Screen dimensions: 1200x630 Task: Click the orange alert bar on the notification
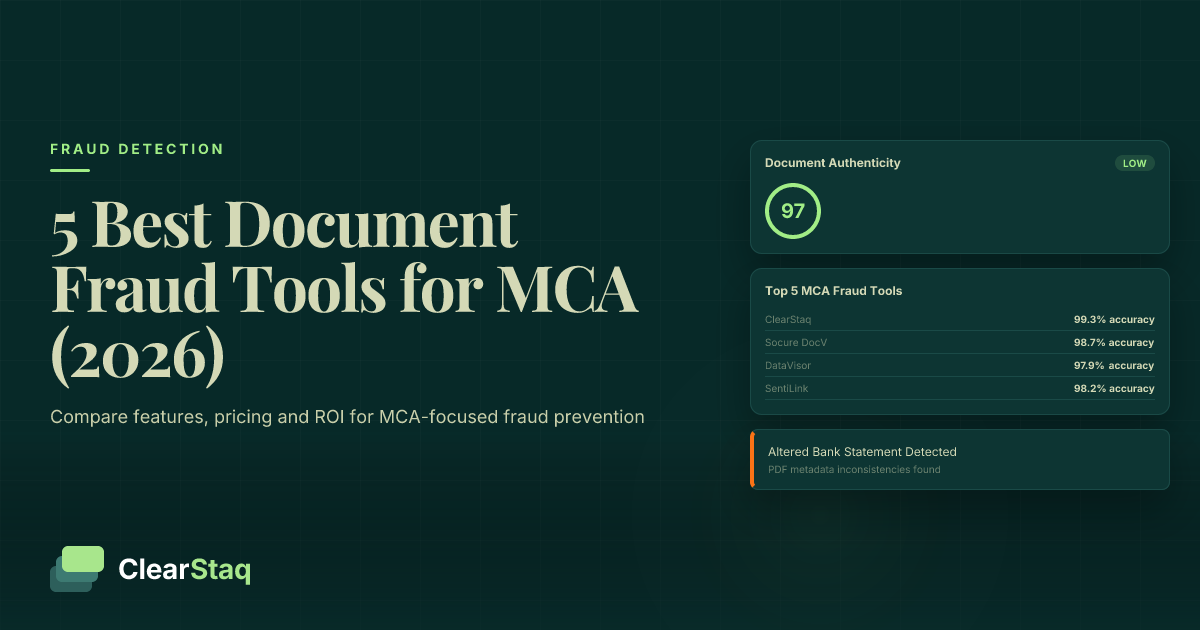coord(752,460)
